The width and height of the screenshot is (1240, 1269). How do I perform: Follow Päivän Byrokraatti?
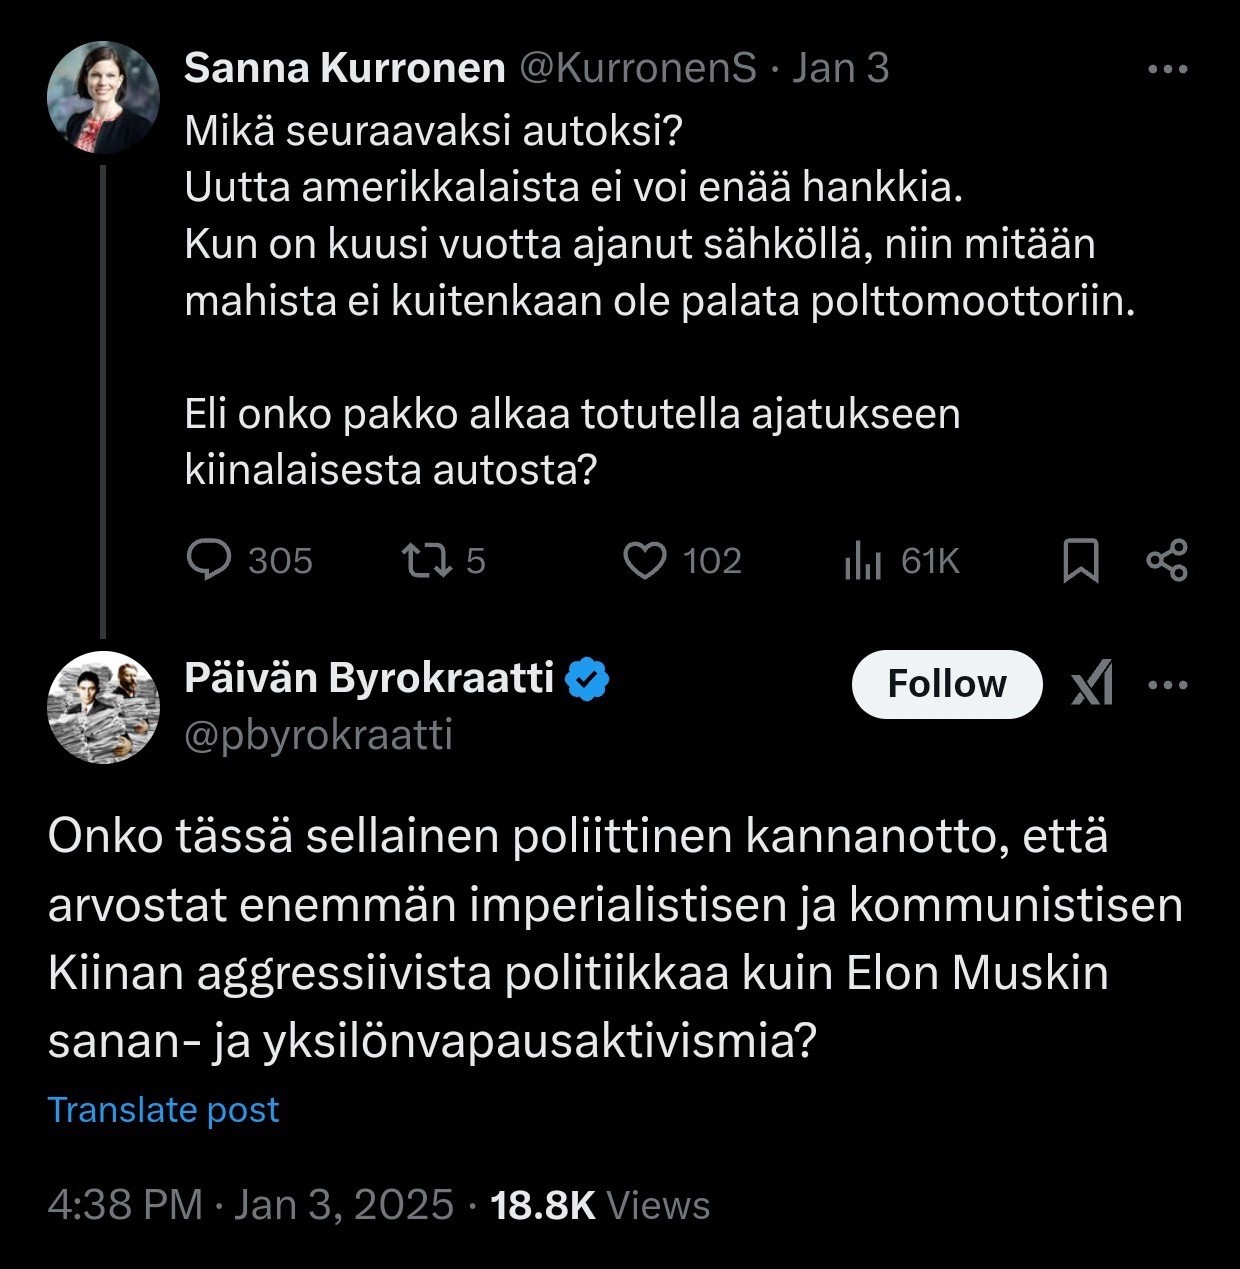tap(946, 684)
